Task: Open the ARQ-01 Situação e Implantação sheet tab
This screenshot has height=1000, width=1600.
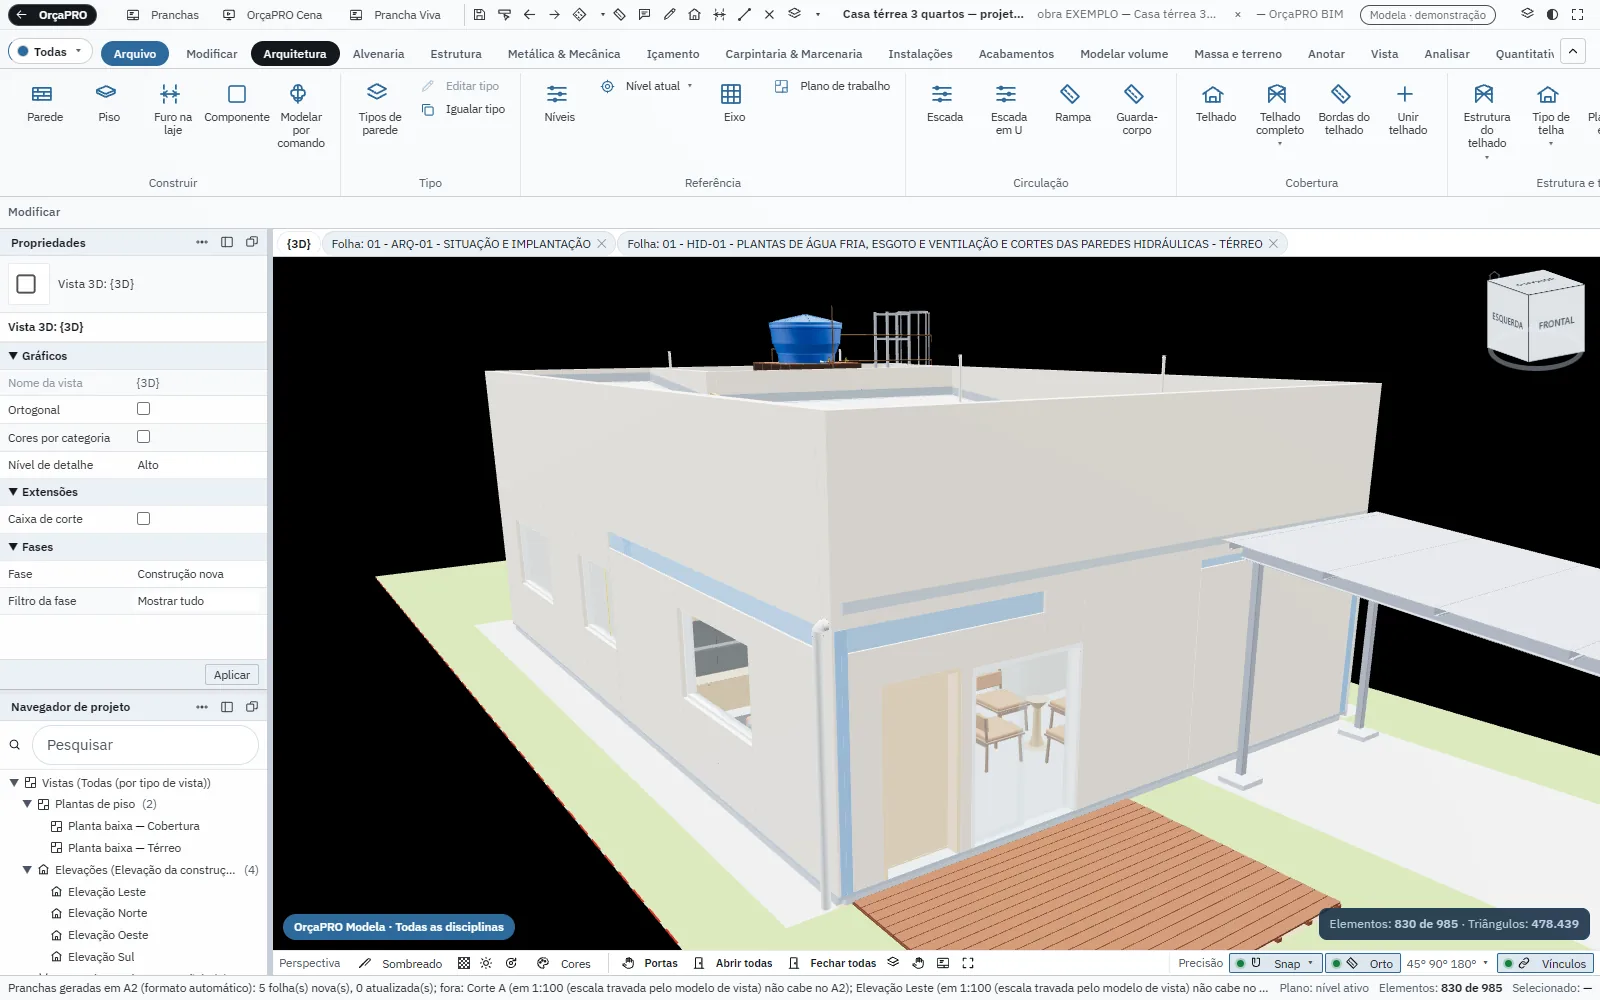Action: (460, 244)
